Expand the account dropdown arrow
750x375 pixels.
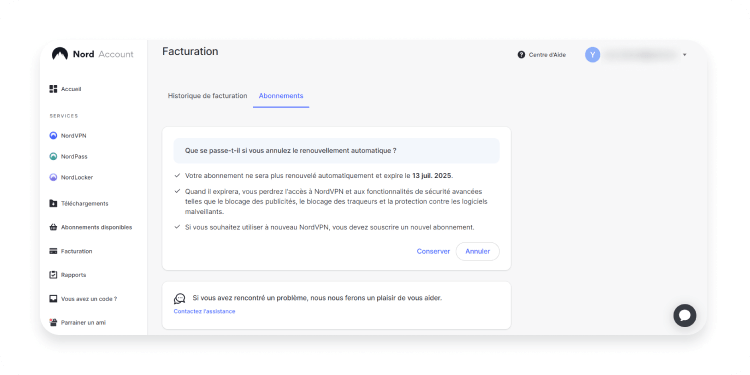point(684,55)
